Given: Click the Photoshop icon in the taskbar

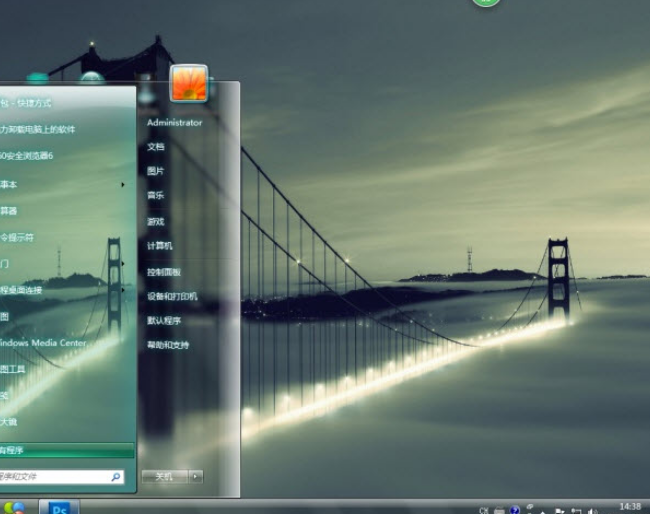Looking at the screenshot, I should [x=59, y=507].
